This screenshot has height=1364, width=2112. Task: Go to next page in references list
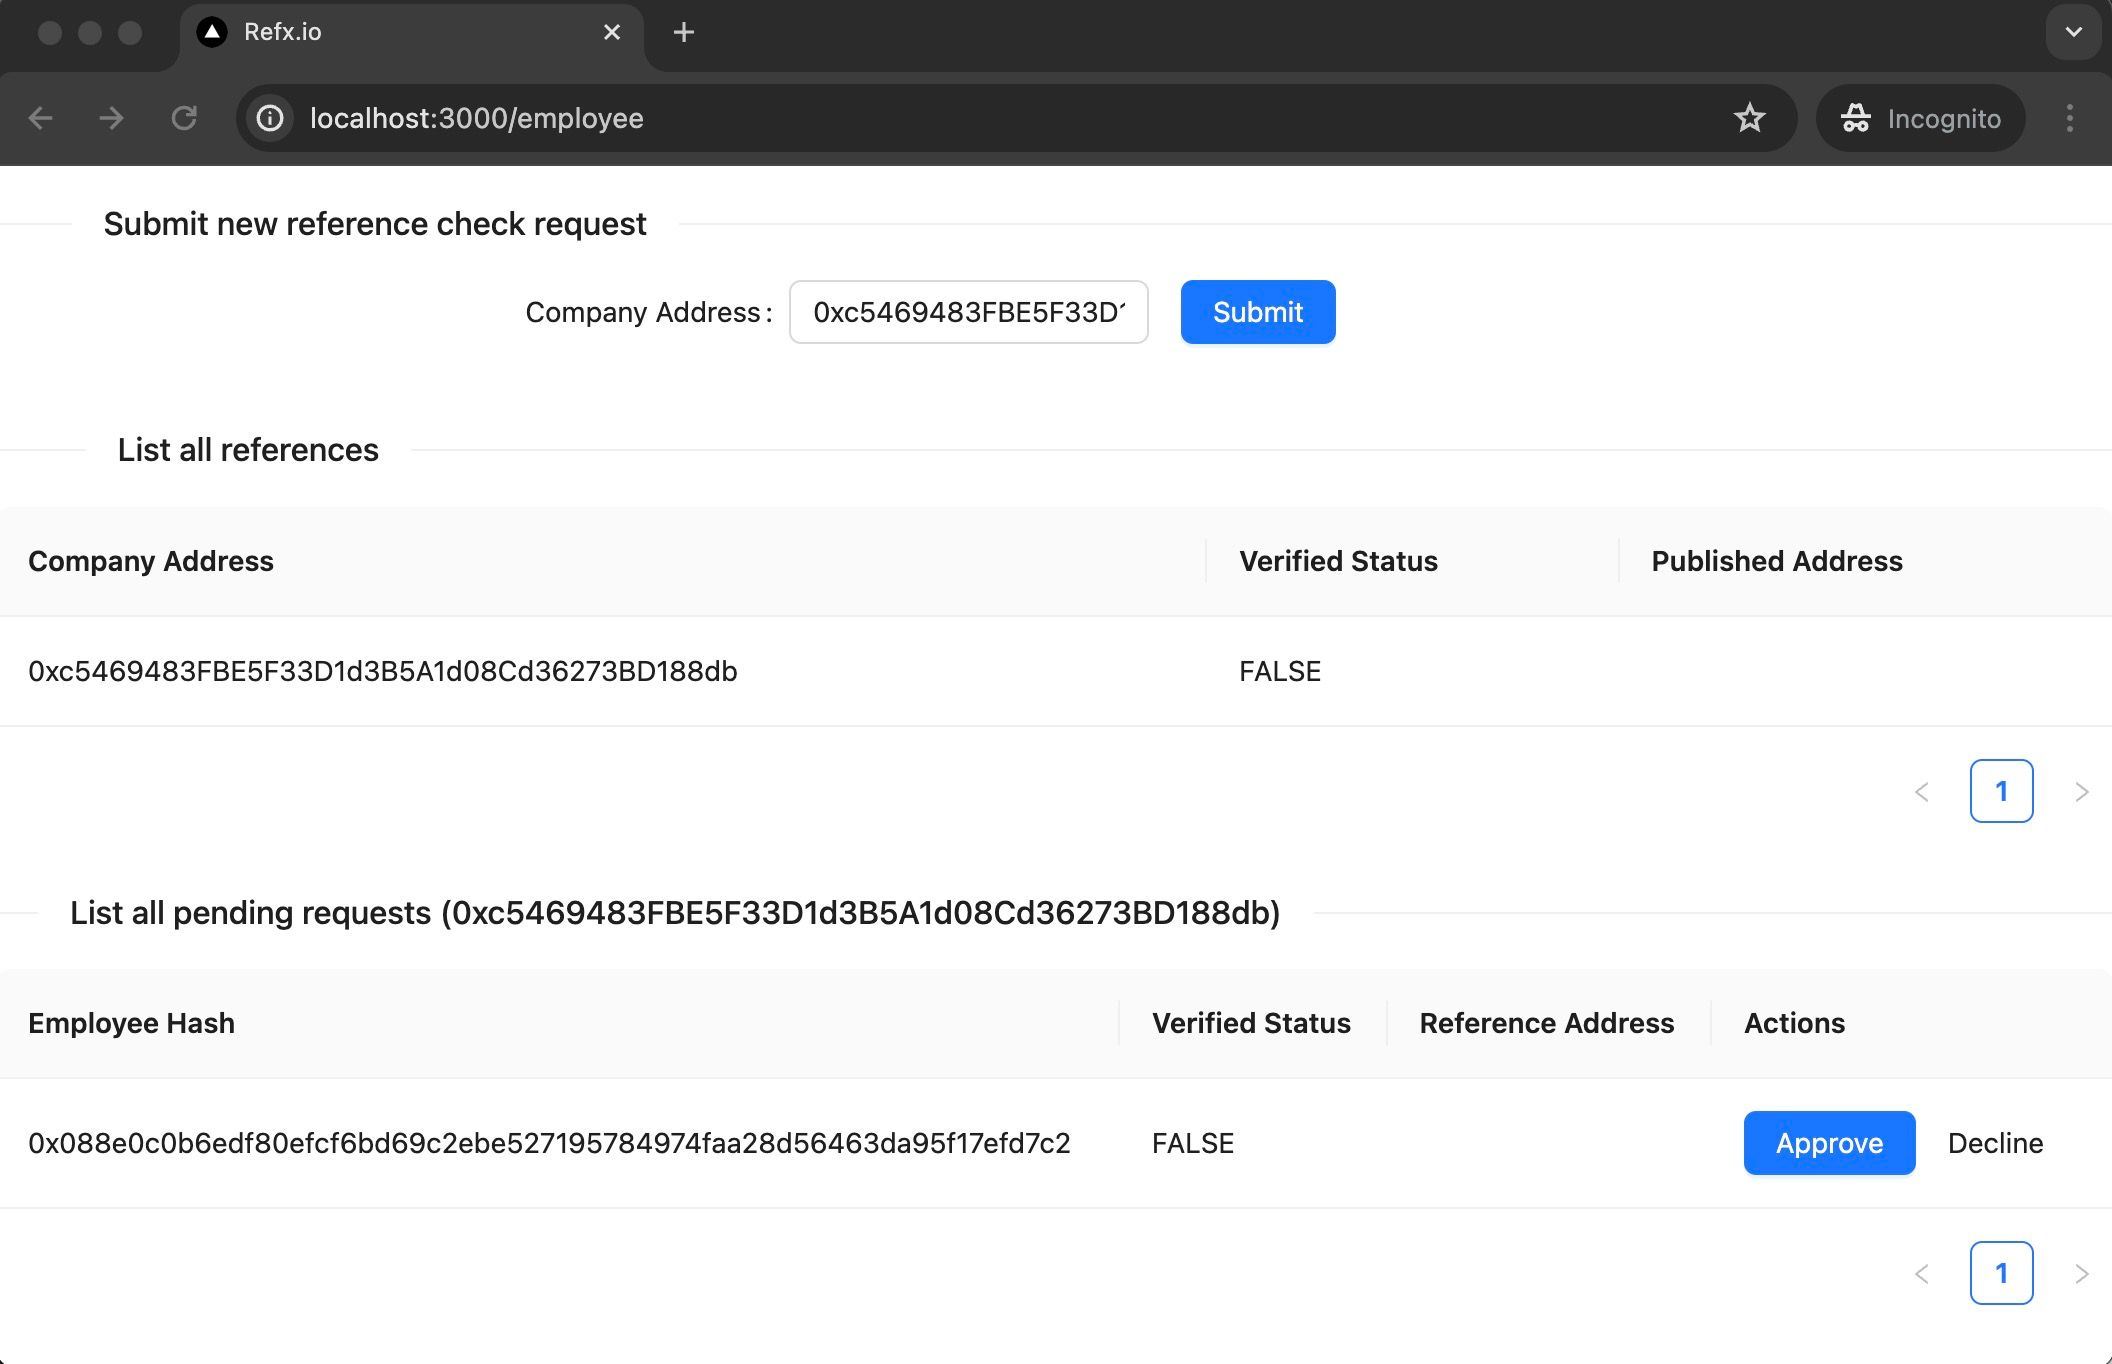tap(2081, 792)
